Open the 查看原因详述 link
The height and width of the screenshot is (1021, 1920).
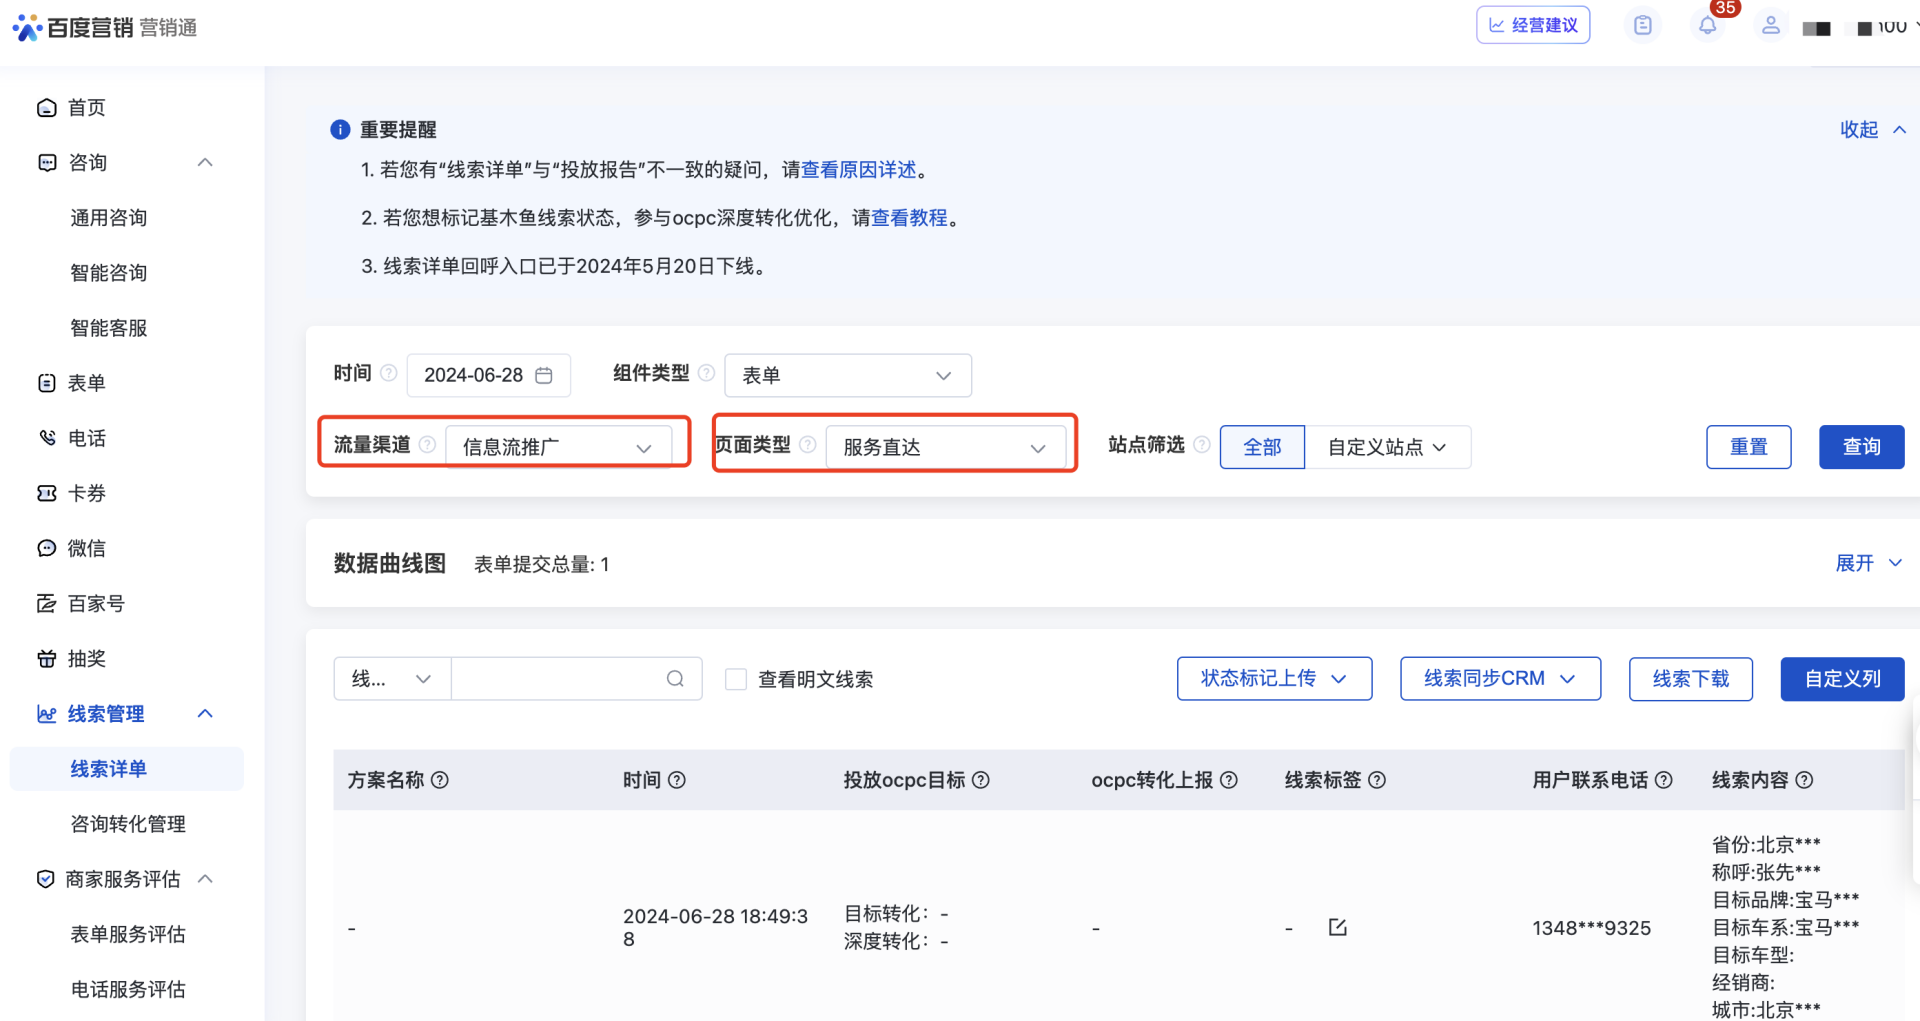click(859, 170)
